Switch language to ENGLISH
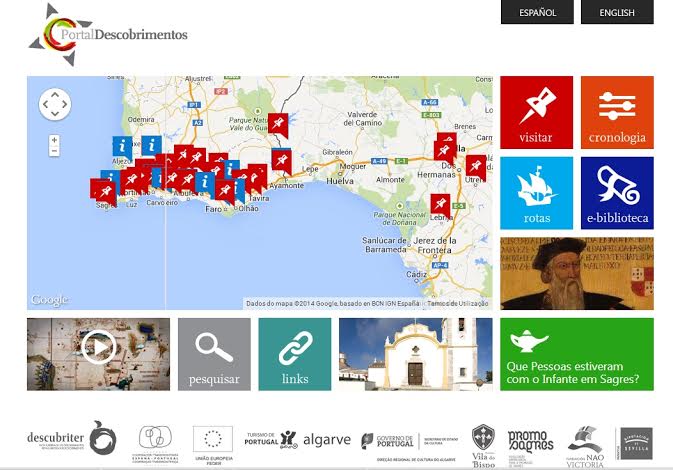Screen dimensions: 673x470 [617, 12]
